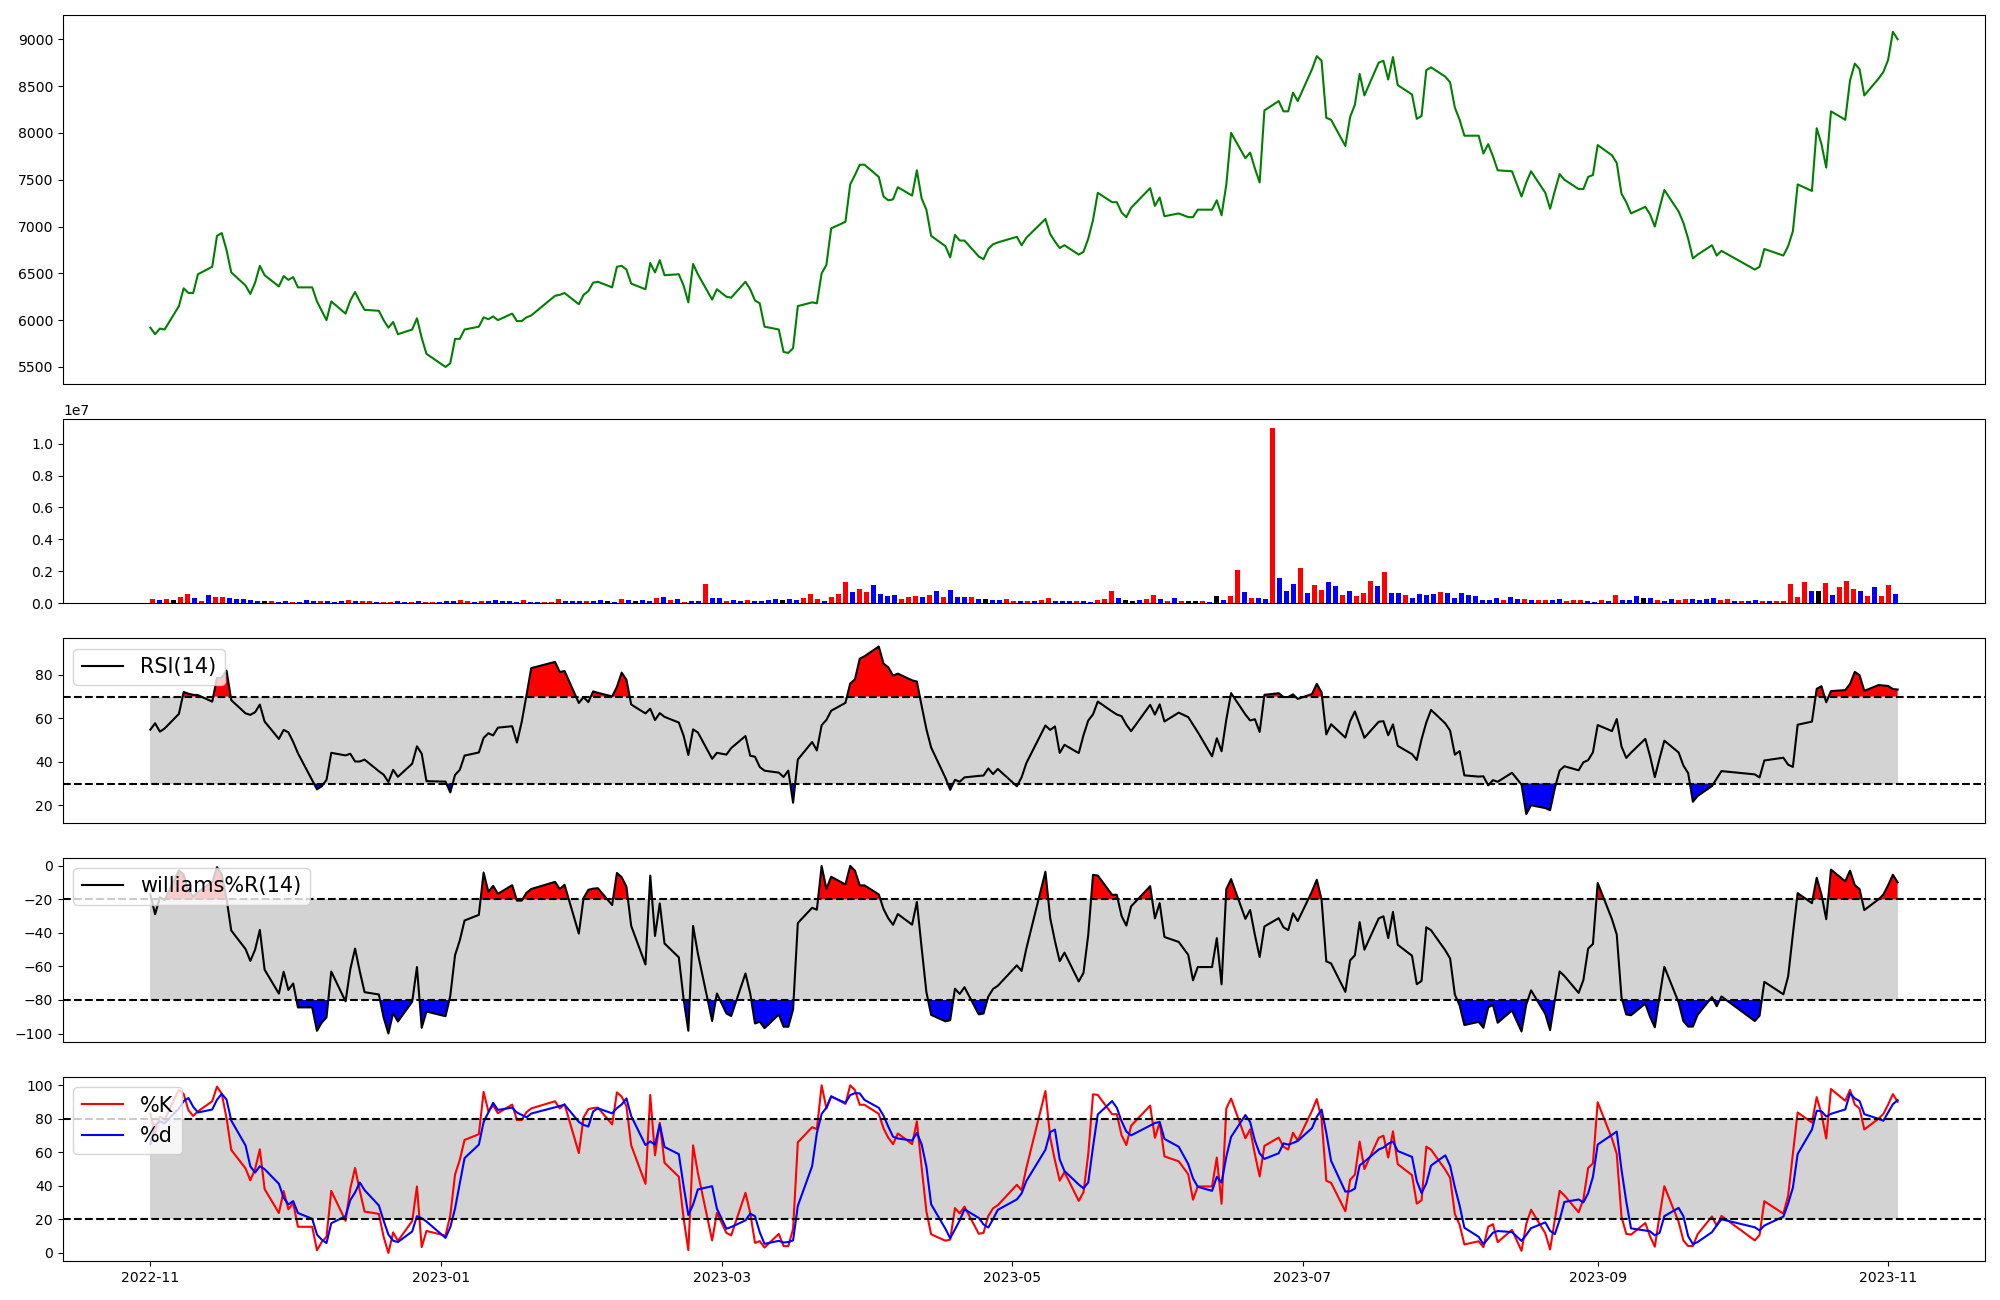Screen dimensions: 2000x1300
Task: Click the 1e7 volume scale label
Action: pyautogui.click(x=76, y=411)
